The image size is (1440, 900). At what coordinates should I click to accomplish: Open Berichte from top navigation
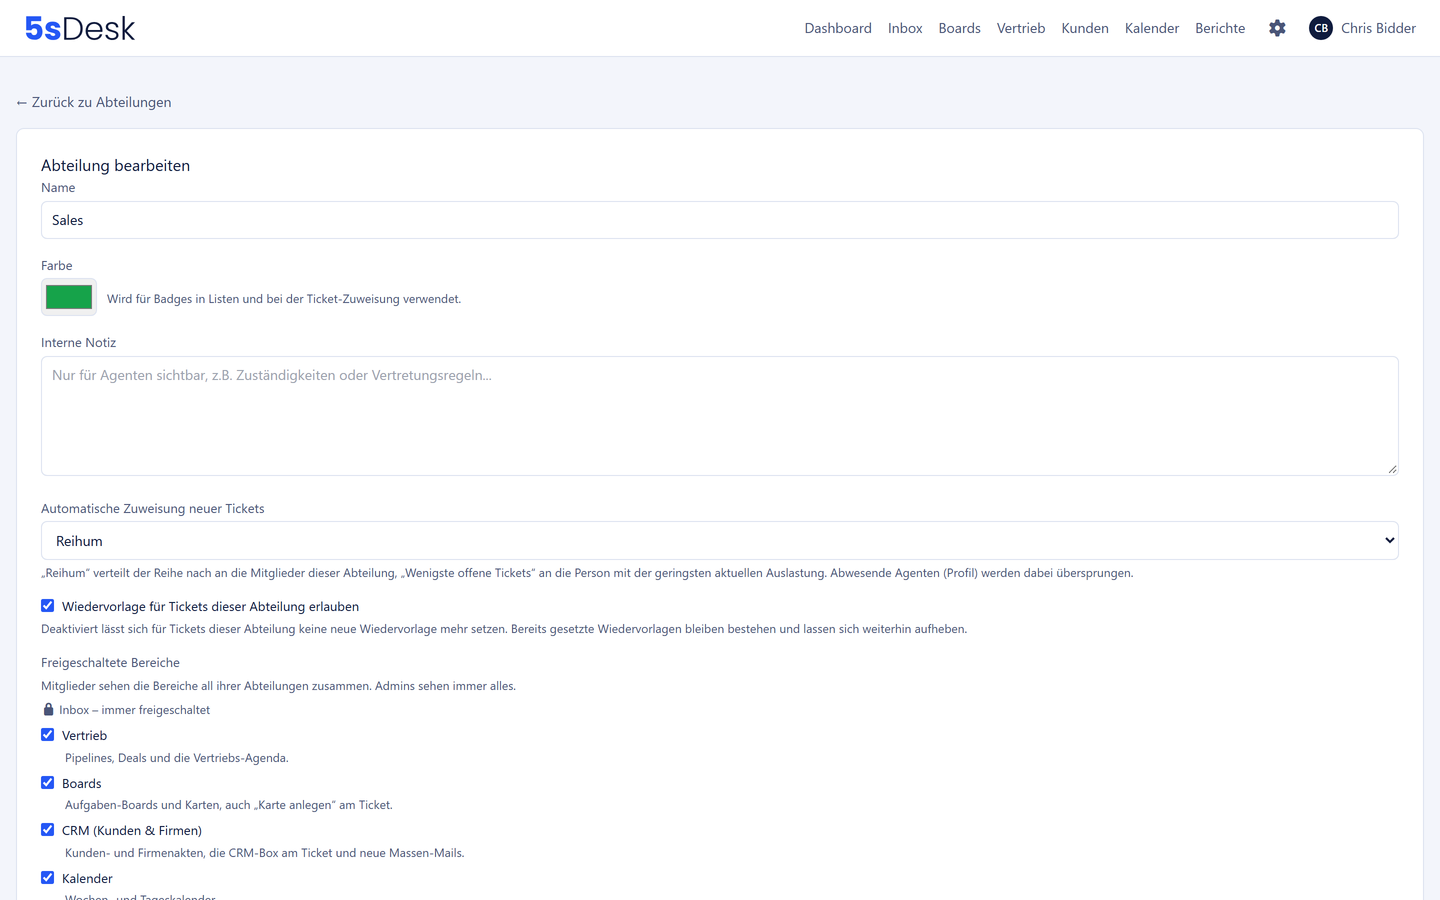point(1220,28)
